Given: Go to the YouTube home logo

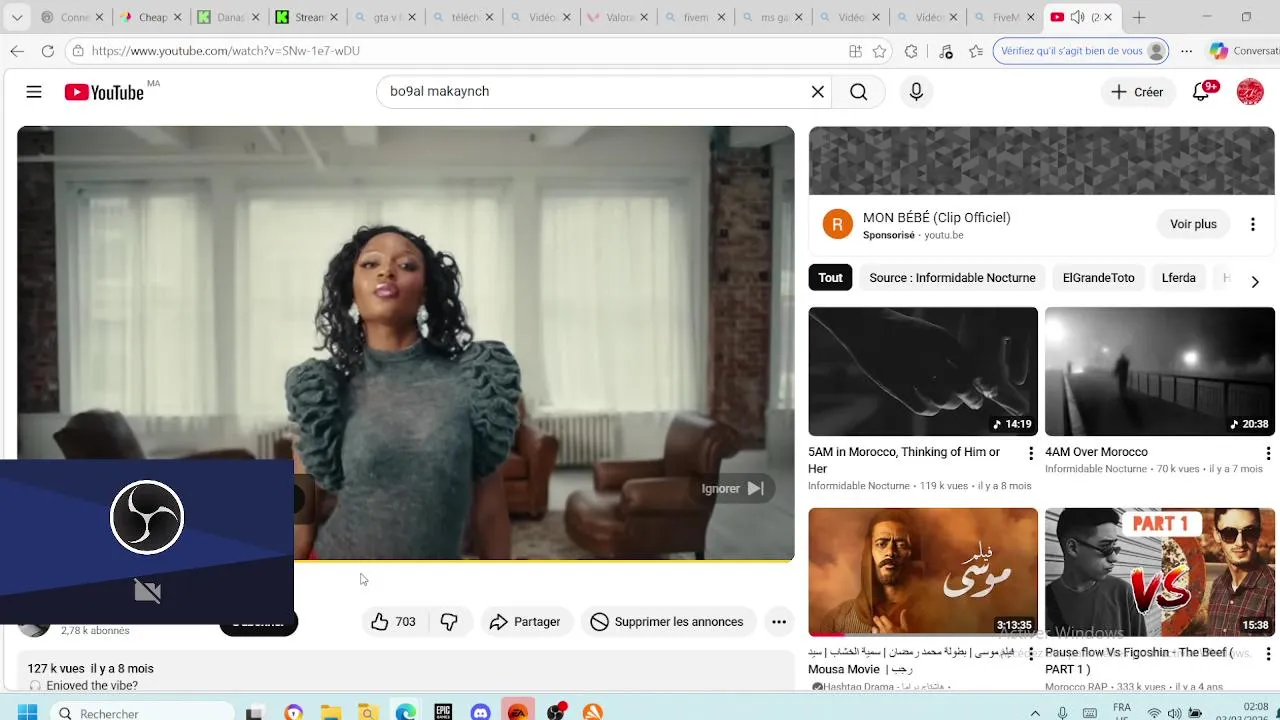Looking at the screenshot, I should tap(105, 92).
